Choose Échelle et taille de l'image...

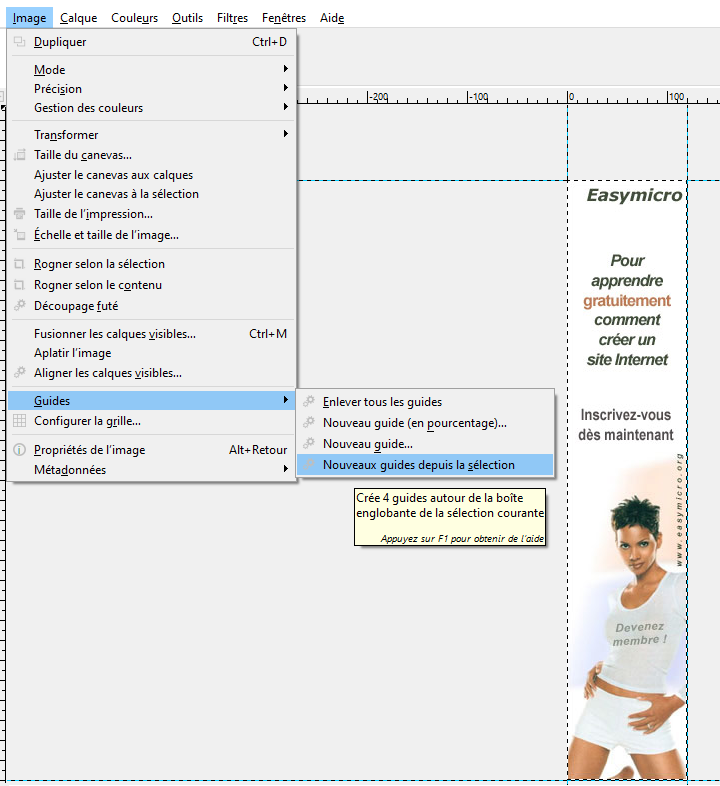(x=152, y=235)
